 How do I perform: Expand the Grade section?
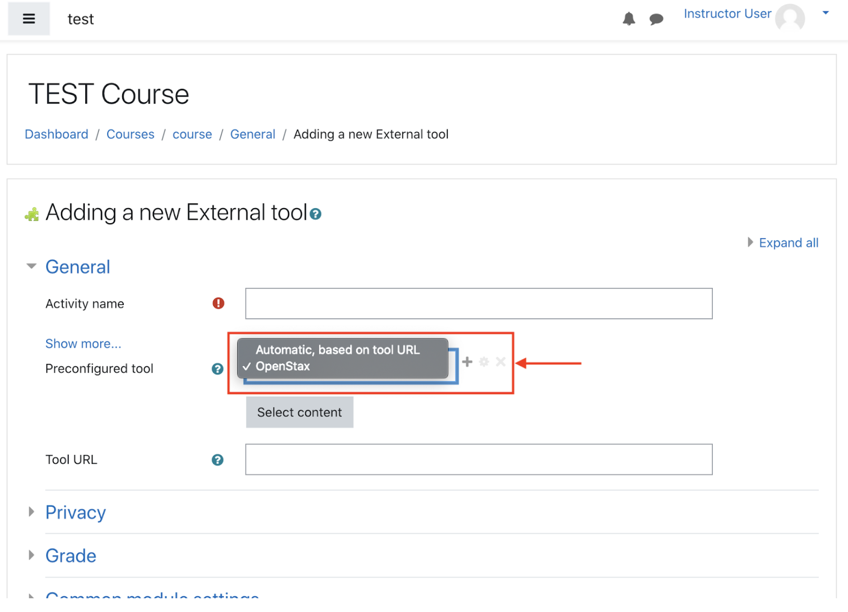tap(70, 556)
